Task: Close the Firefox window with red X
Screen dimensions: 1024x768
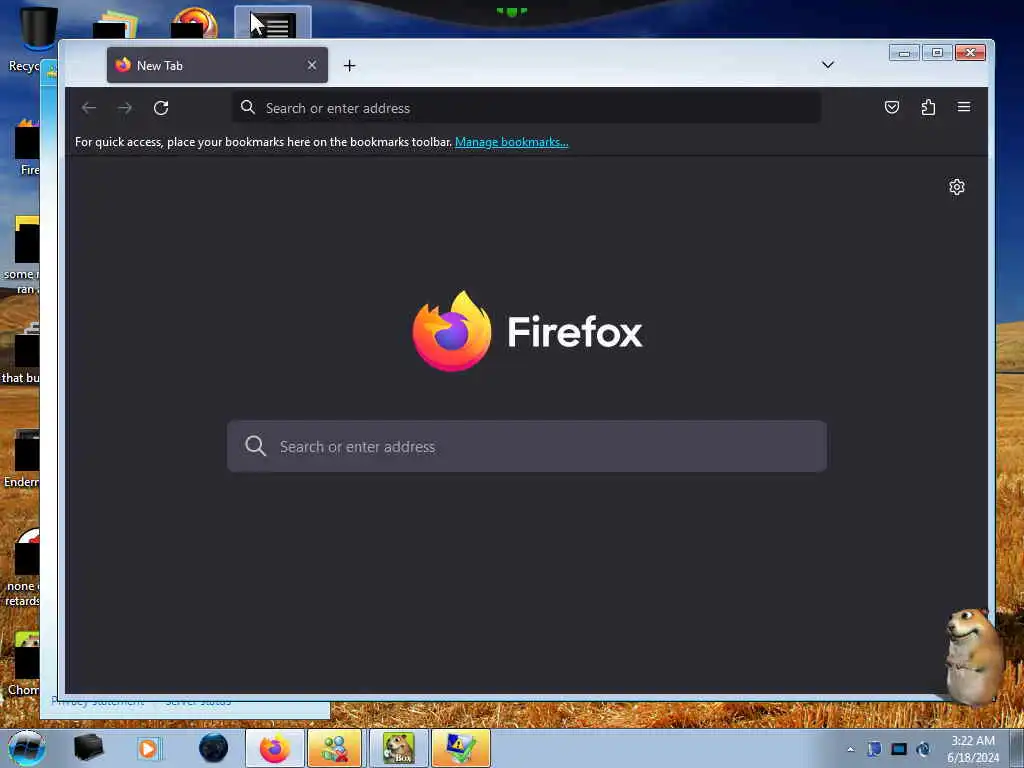Action: pyautogui.click(x=970, y=52)
